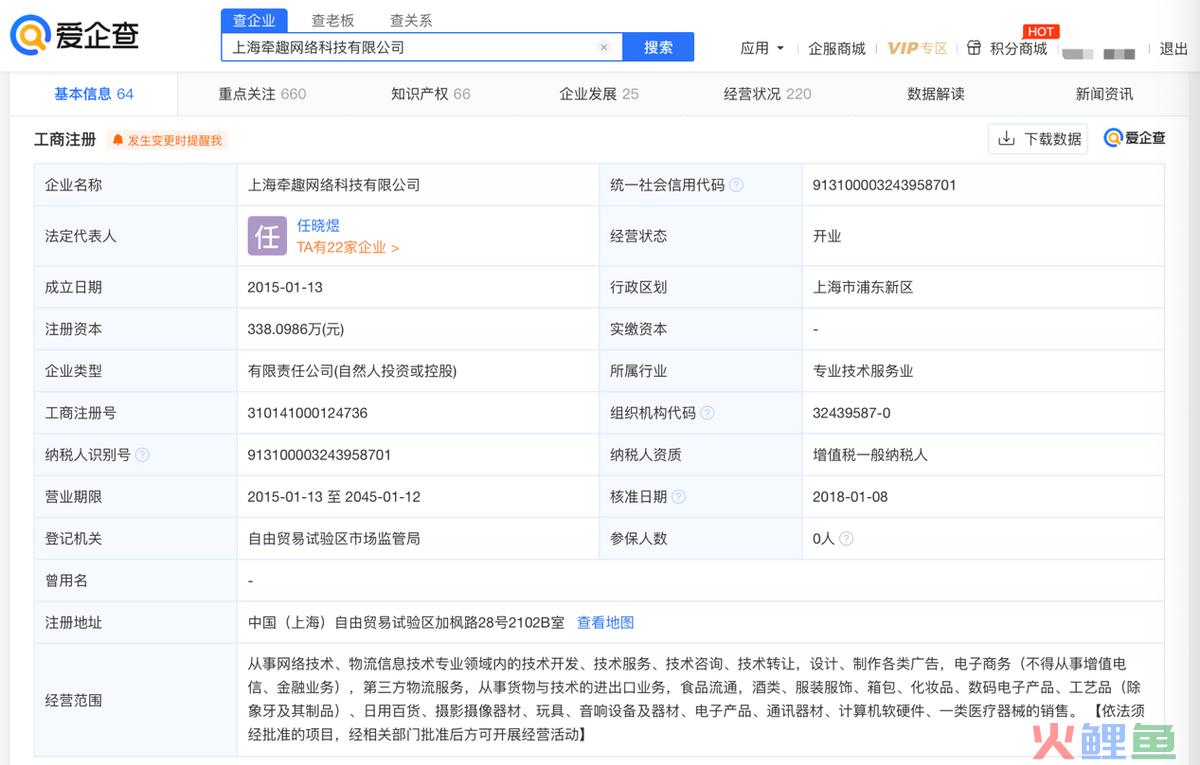Click the 上海市浦东新区 district value
Screen dimensions: 1200x765
point(863,287)
